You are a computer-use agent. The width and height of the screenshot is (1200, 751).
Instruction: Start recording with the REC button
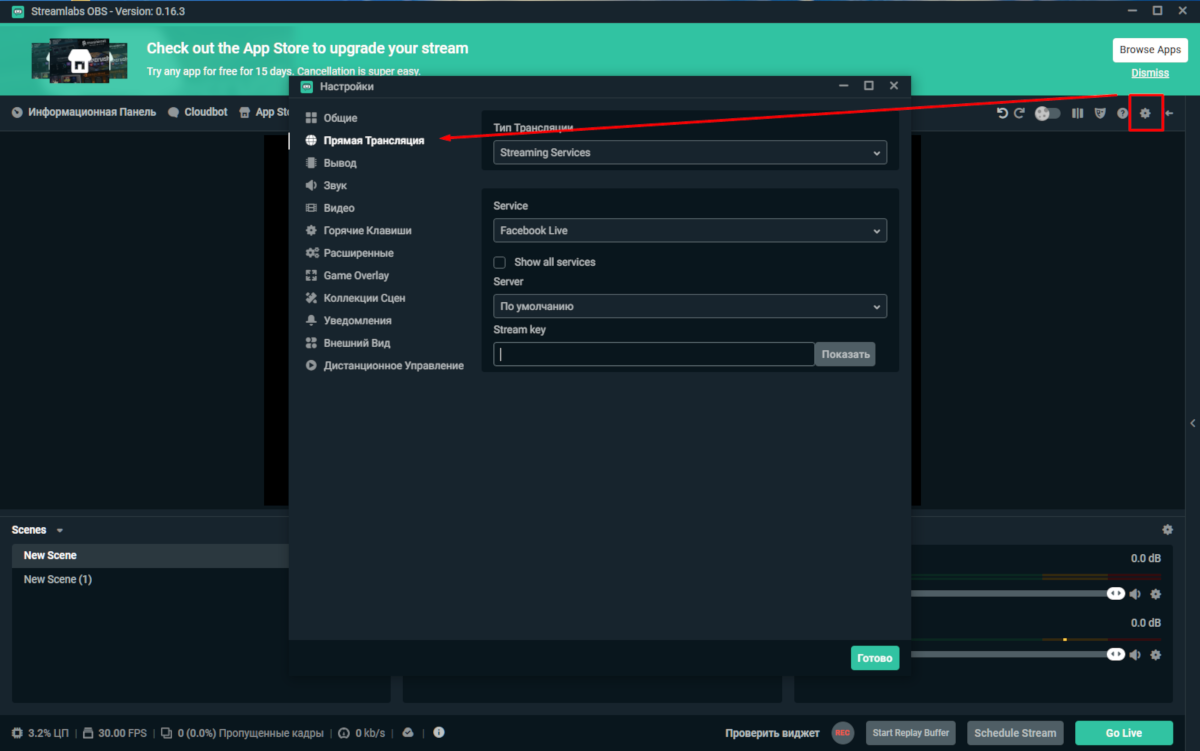(842, 733)
